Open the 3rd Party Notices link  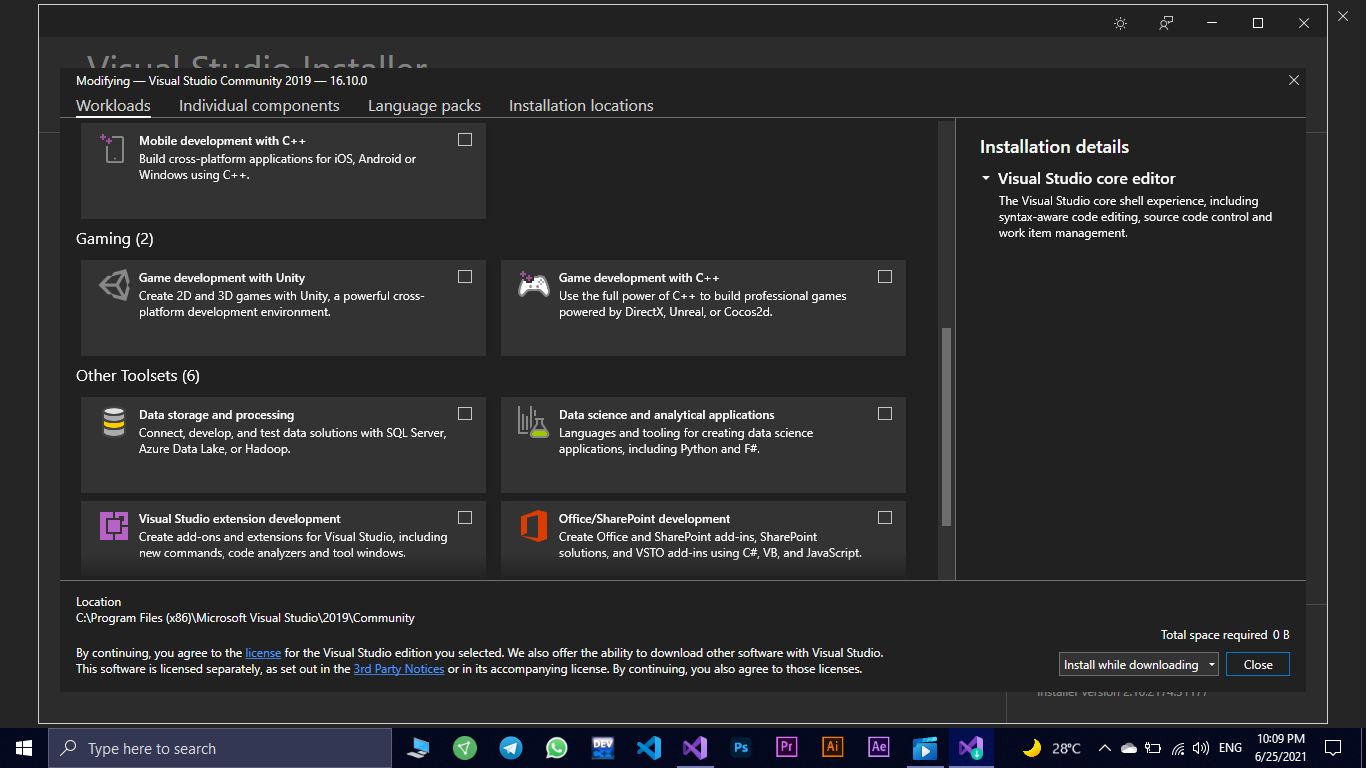tap(399, 669)
